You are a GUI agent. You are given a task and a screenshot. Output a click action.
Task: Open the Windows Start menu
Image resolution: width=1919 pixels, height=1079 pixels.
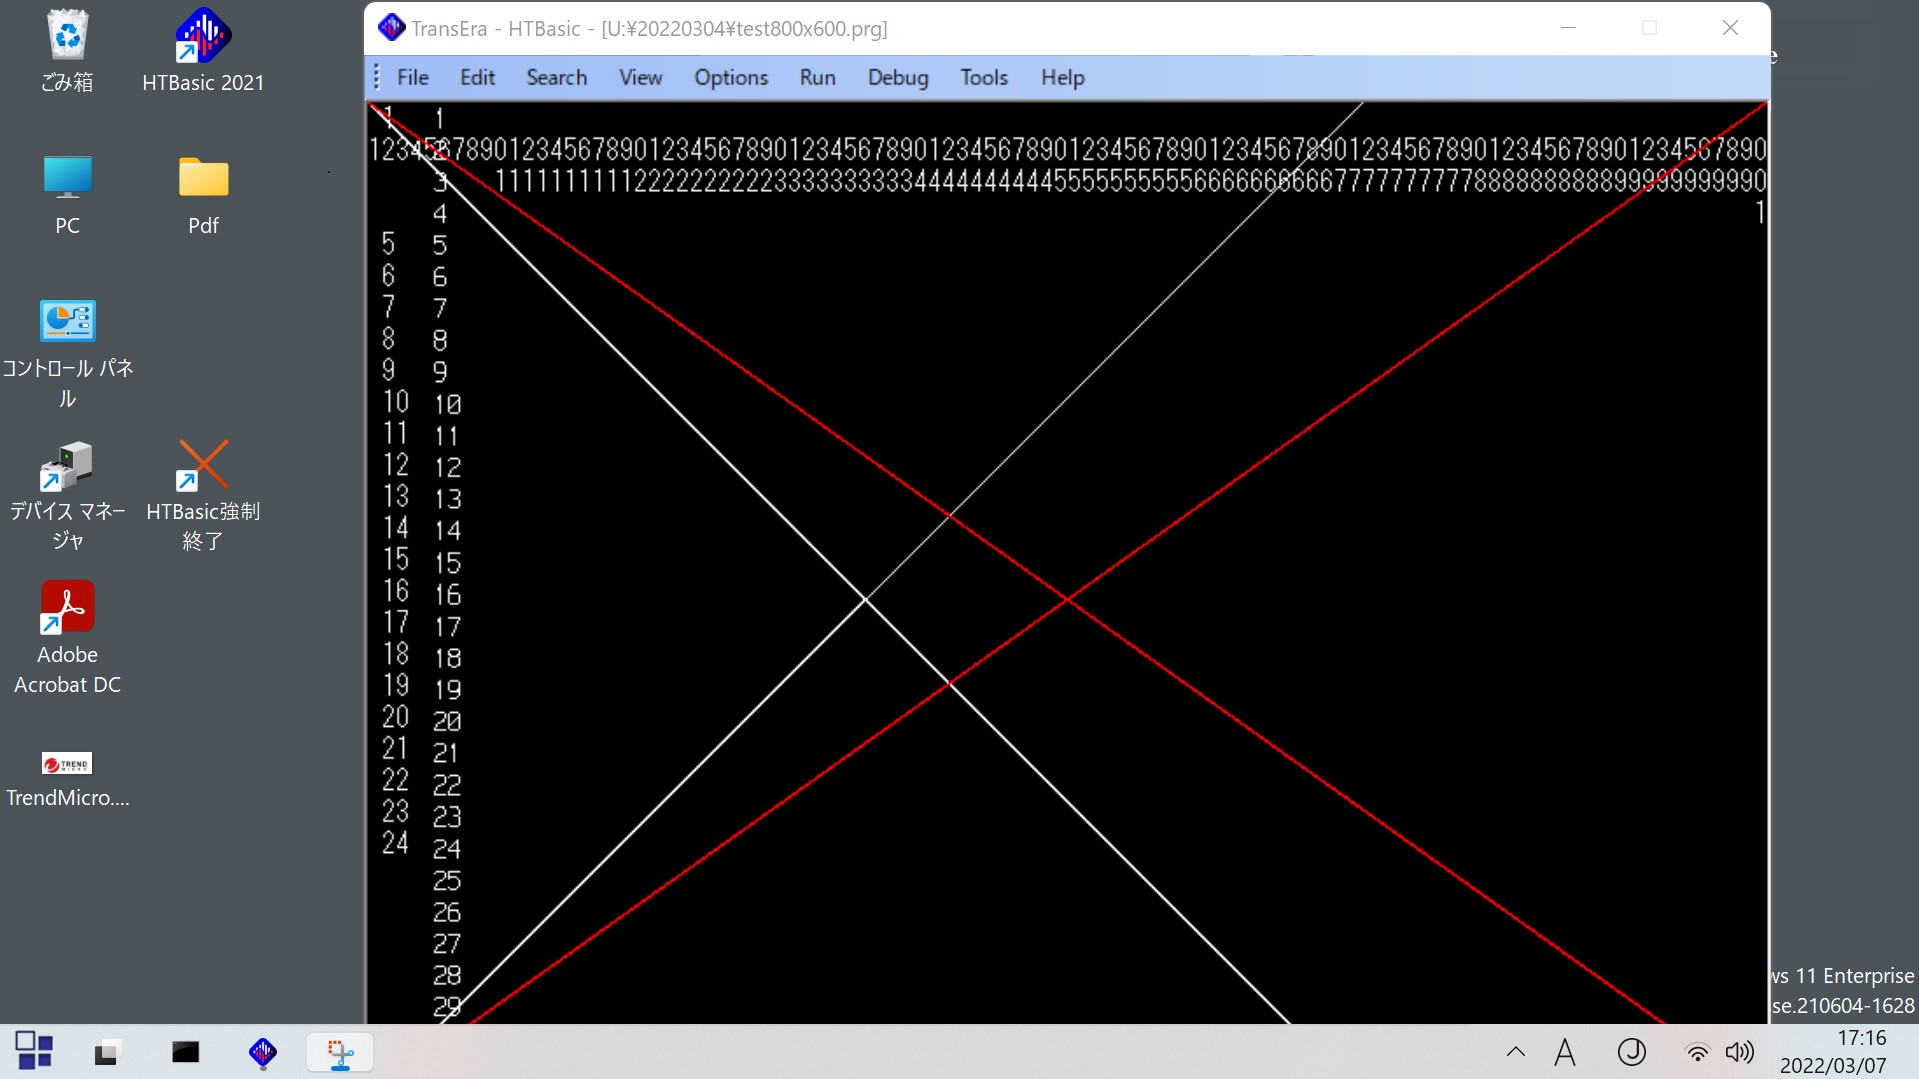tap(34, 1051)
